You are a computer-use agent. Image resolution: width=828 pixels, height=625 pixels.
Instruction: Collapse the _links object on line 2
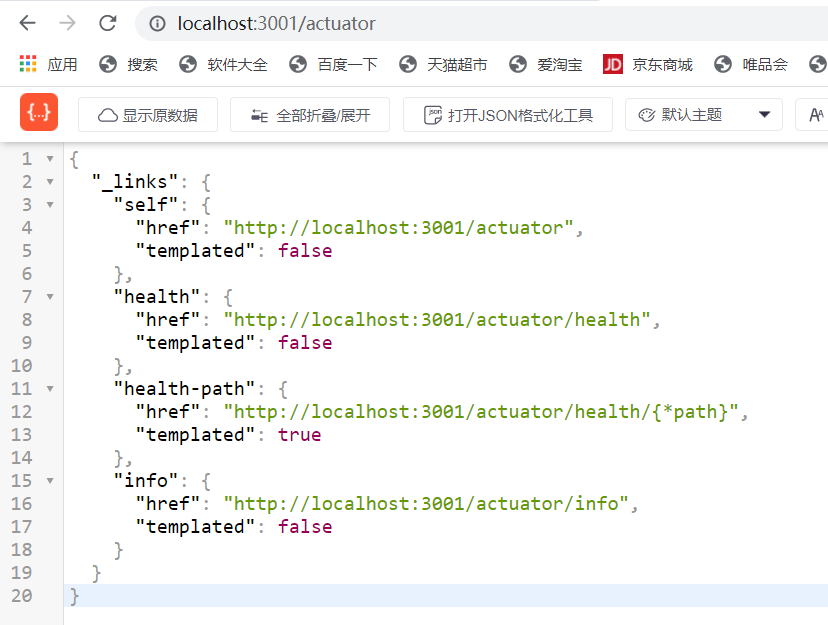pos(50,182)
